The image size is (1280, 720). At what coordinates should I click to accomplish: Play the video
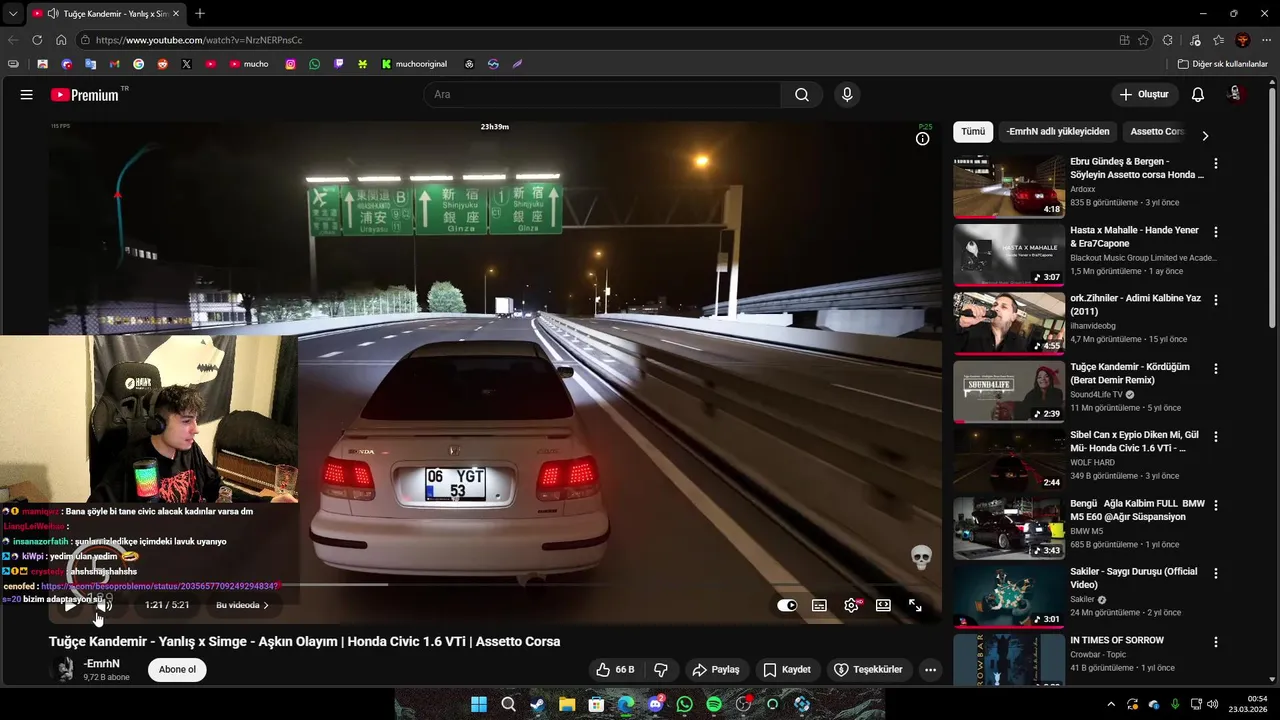coord(70,605)
